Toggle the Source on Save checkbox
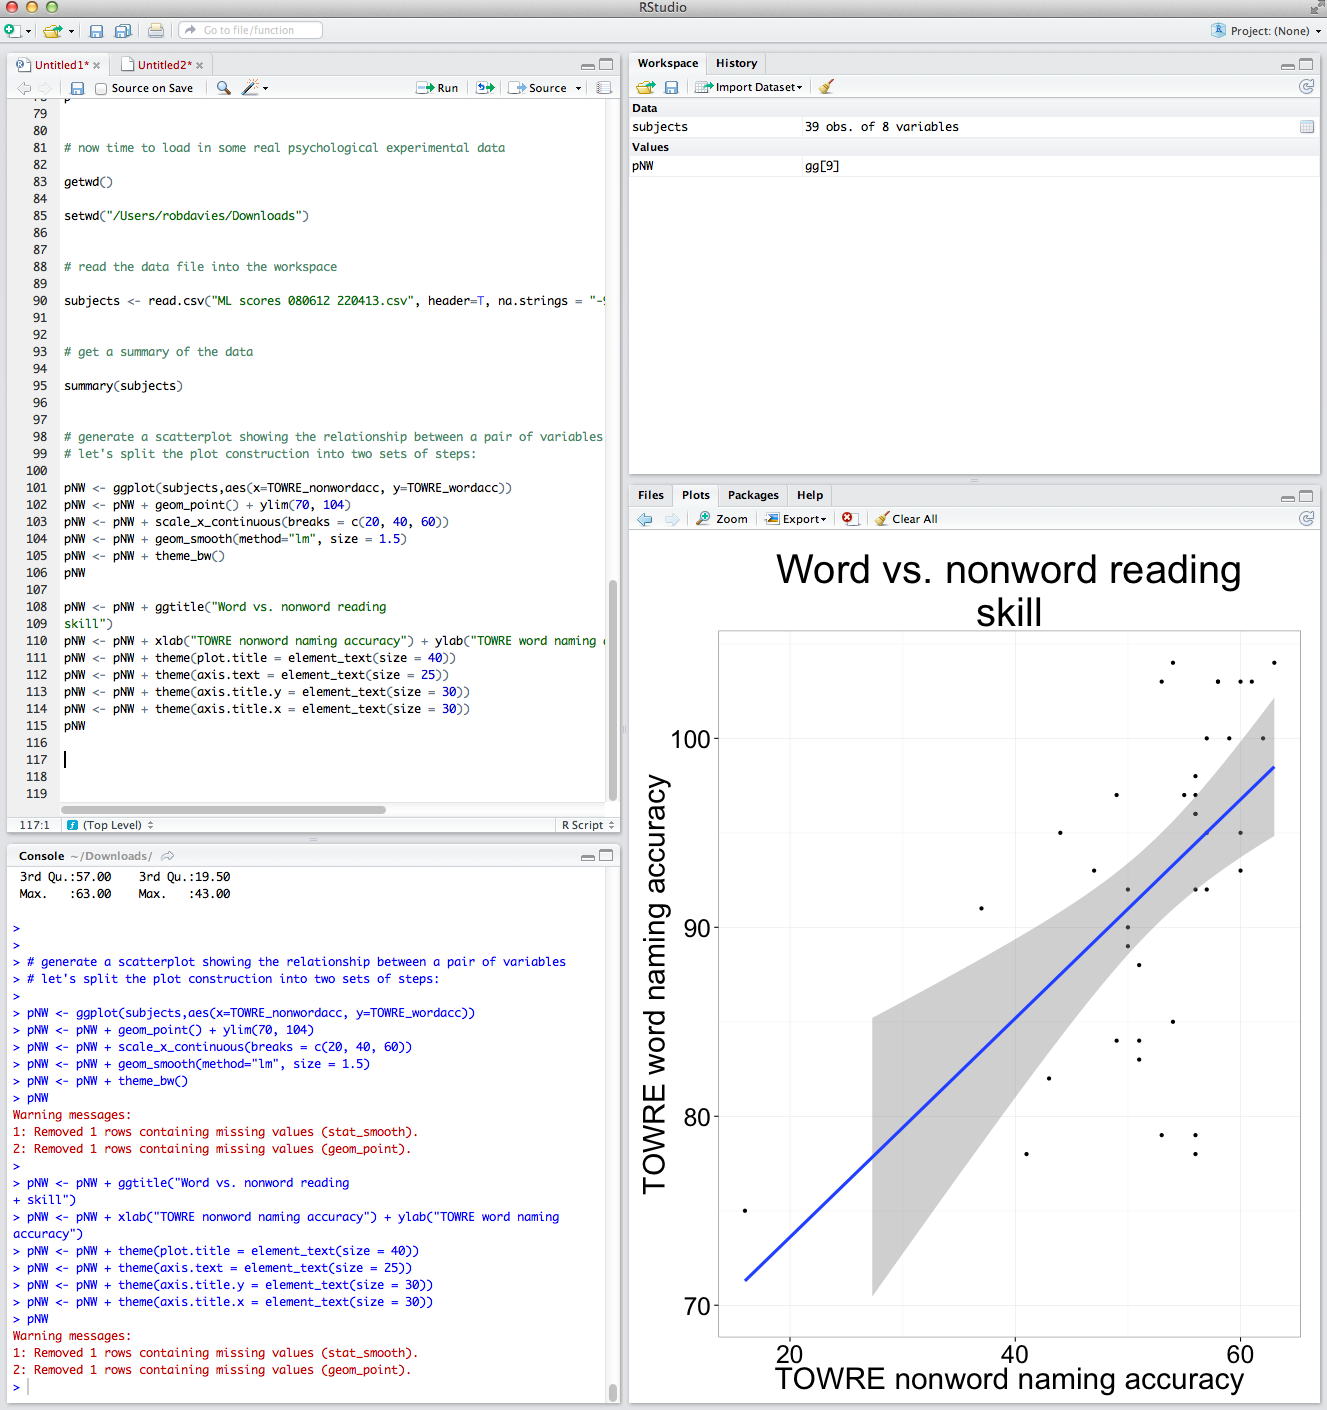This screenshot has width=1327, height=1410. click(101, 89)
